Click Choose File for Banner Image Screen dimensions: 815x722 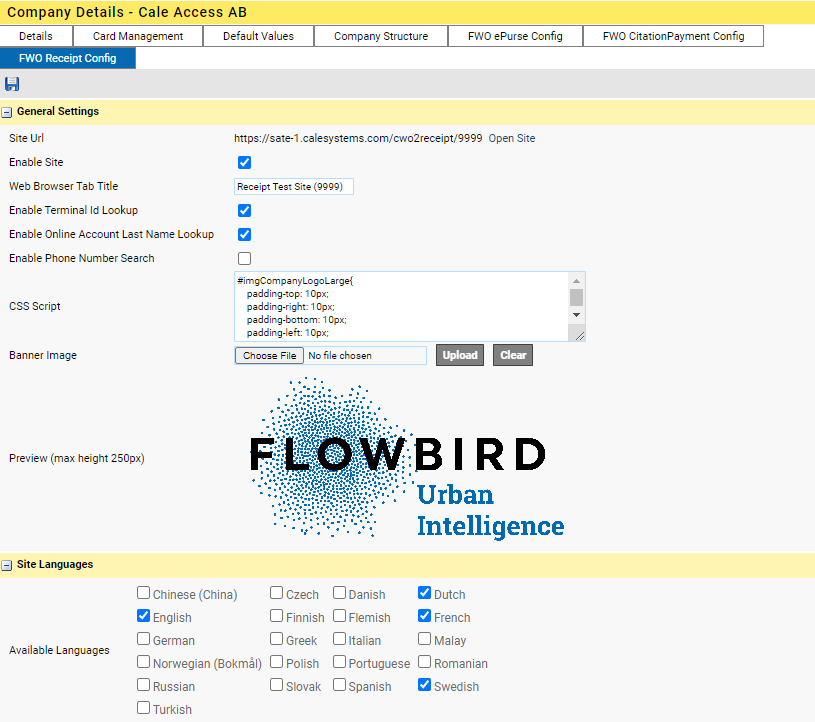pyautogui.click(x=269, y=356)
